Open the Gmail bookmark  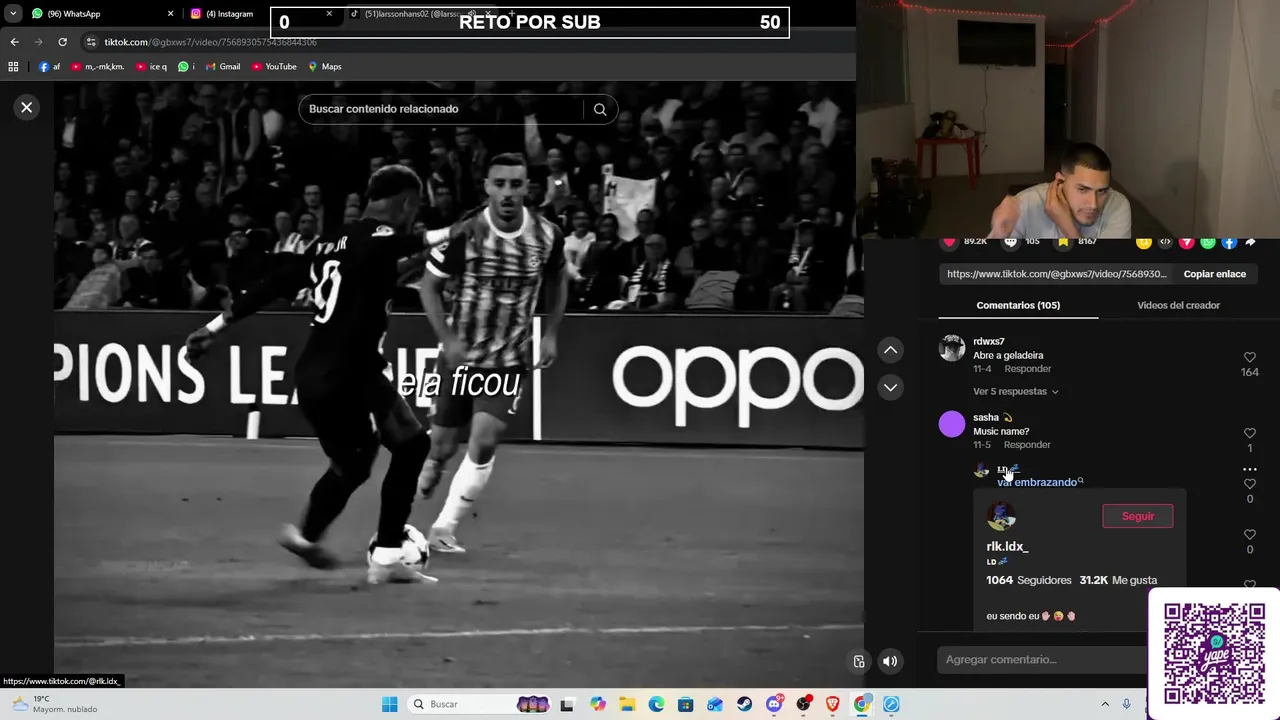pyautogui.click(x=223, y=67)
